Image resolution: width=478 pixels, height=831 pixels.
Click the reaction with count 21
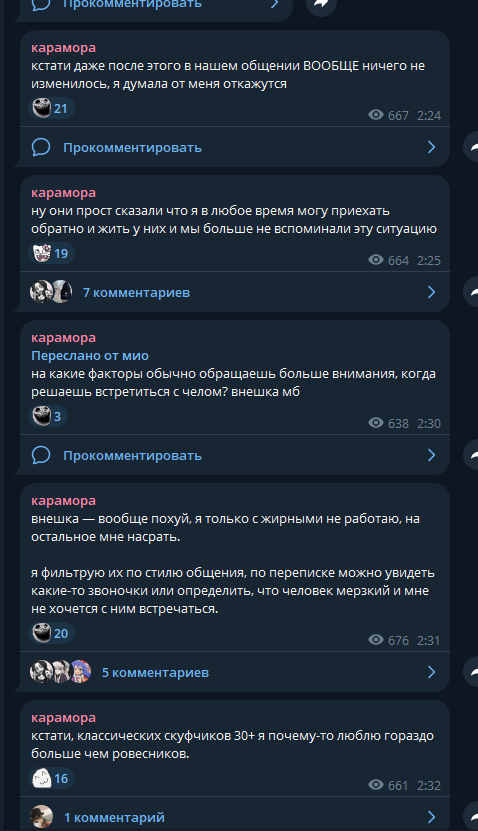51,109
